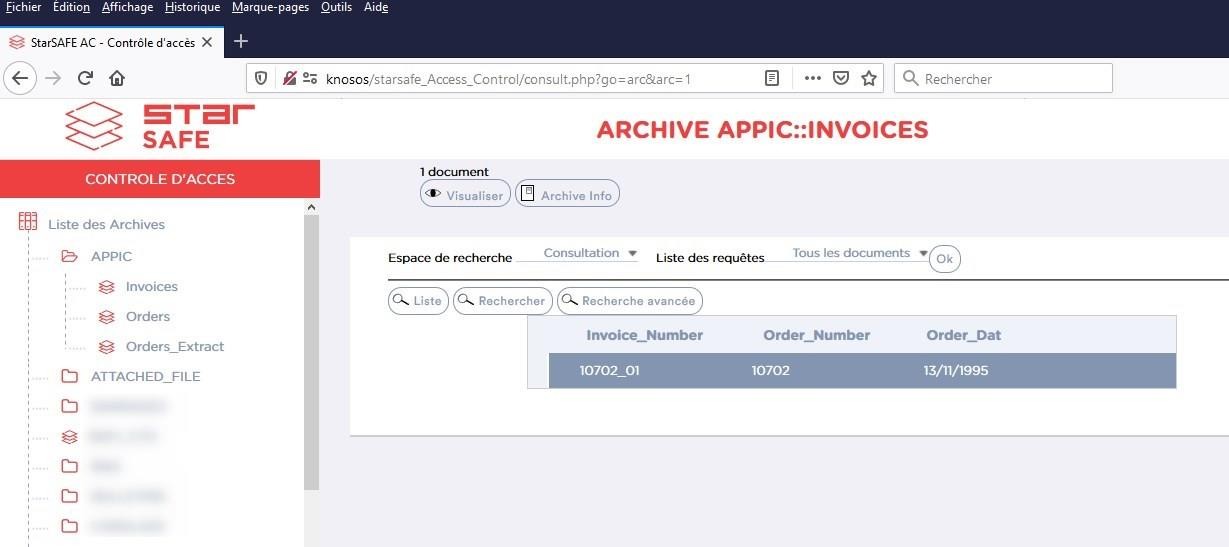Click the Invoices archive stack icon
This screenshot has height=547, width=1229.
(106, 287)
